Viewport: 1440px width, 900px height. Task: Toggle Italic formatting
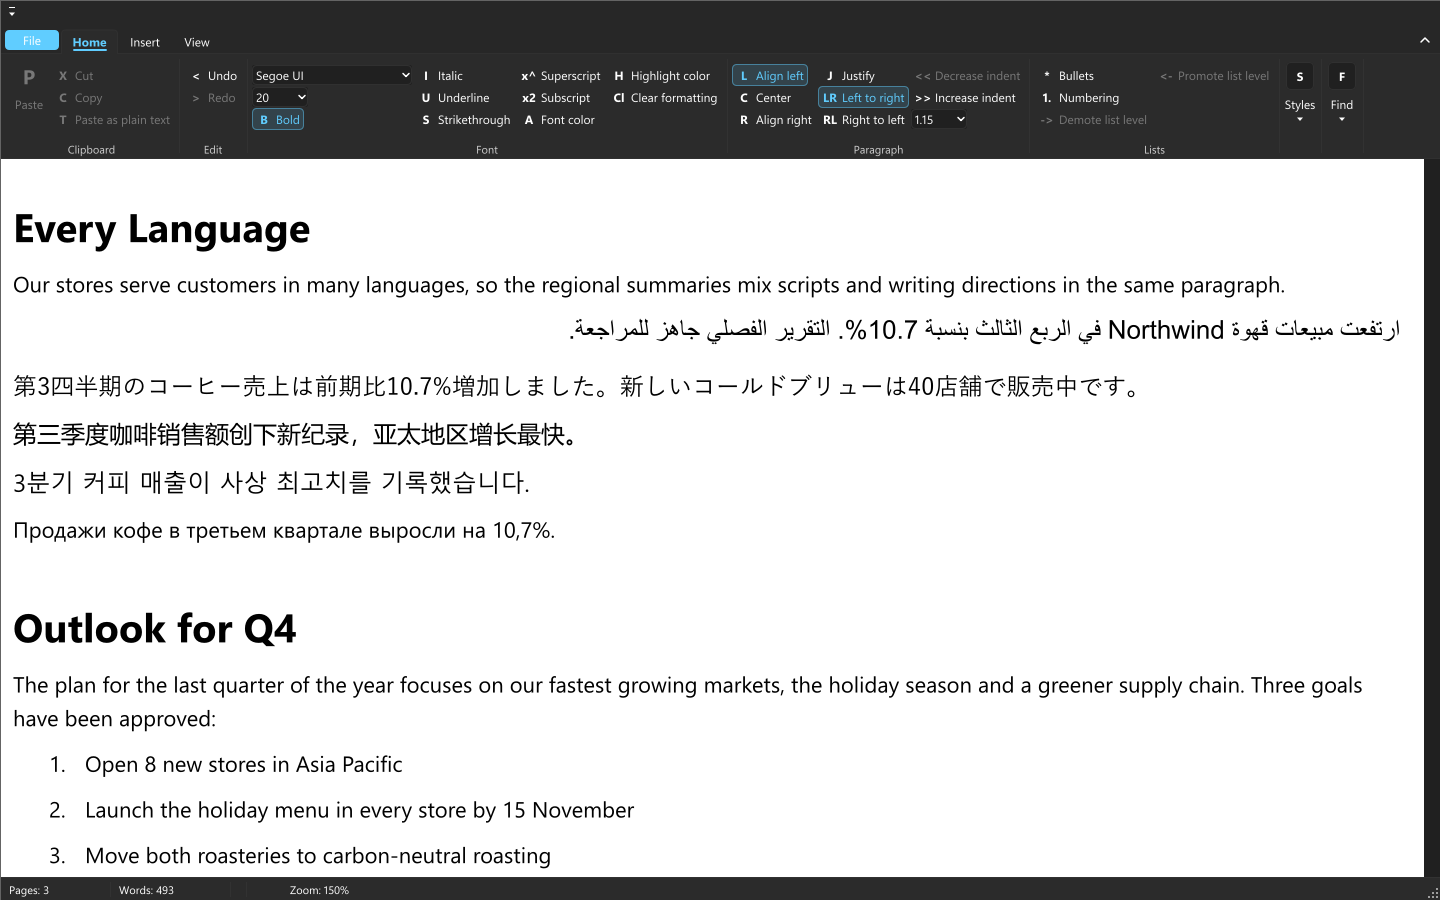pos(442,76)
